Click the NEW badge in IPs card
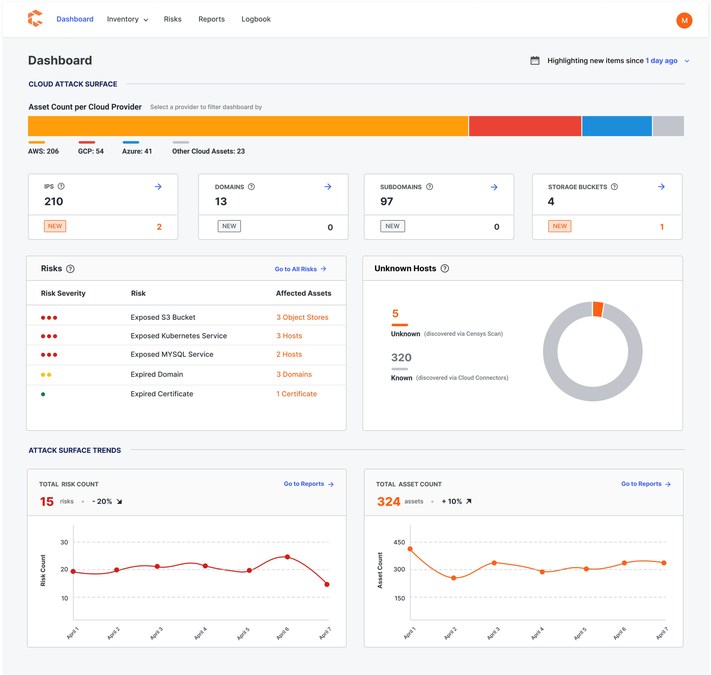 coord(55,226)
